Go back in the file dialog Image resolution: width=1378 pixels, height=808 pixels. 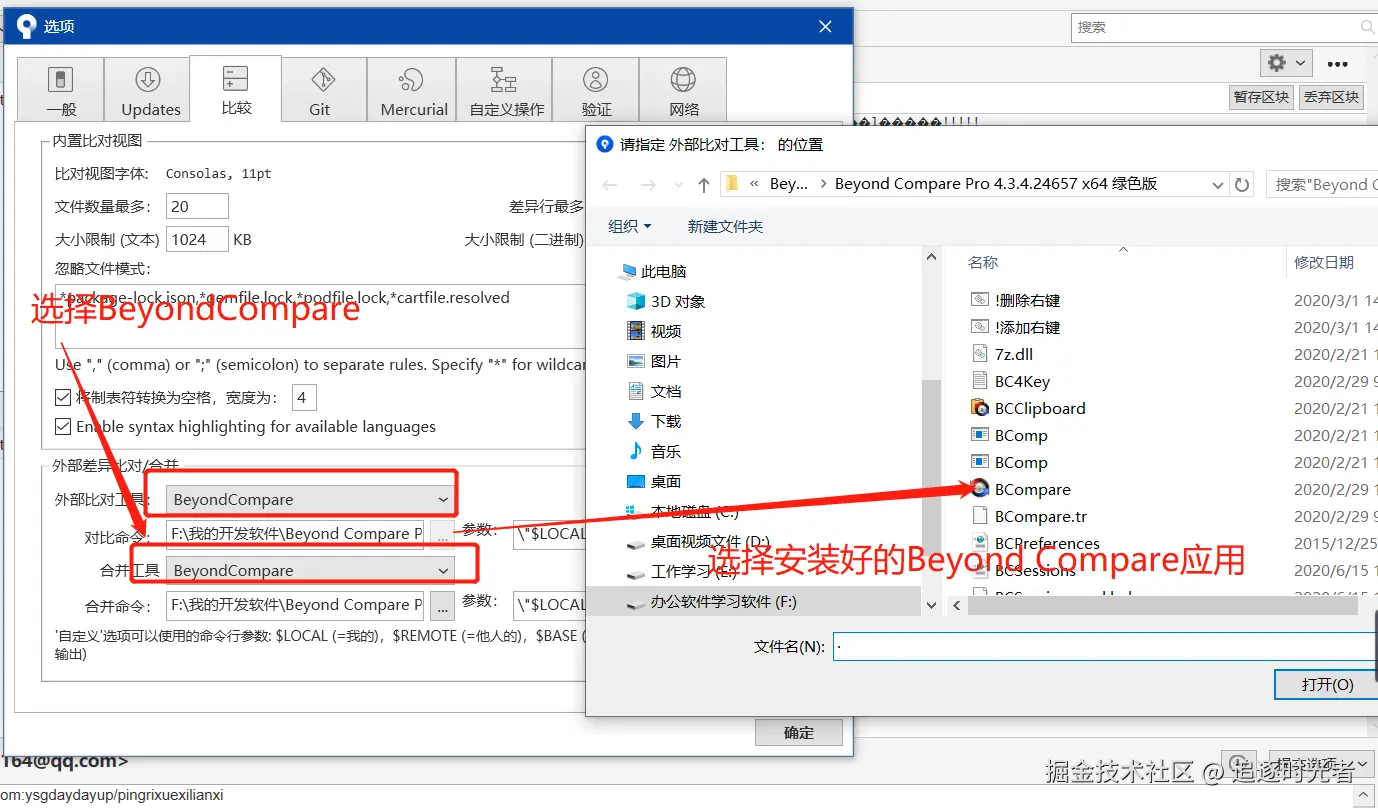[610, 185]
